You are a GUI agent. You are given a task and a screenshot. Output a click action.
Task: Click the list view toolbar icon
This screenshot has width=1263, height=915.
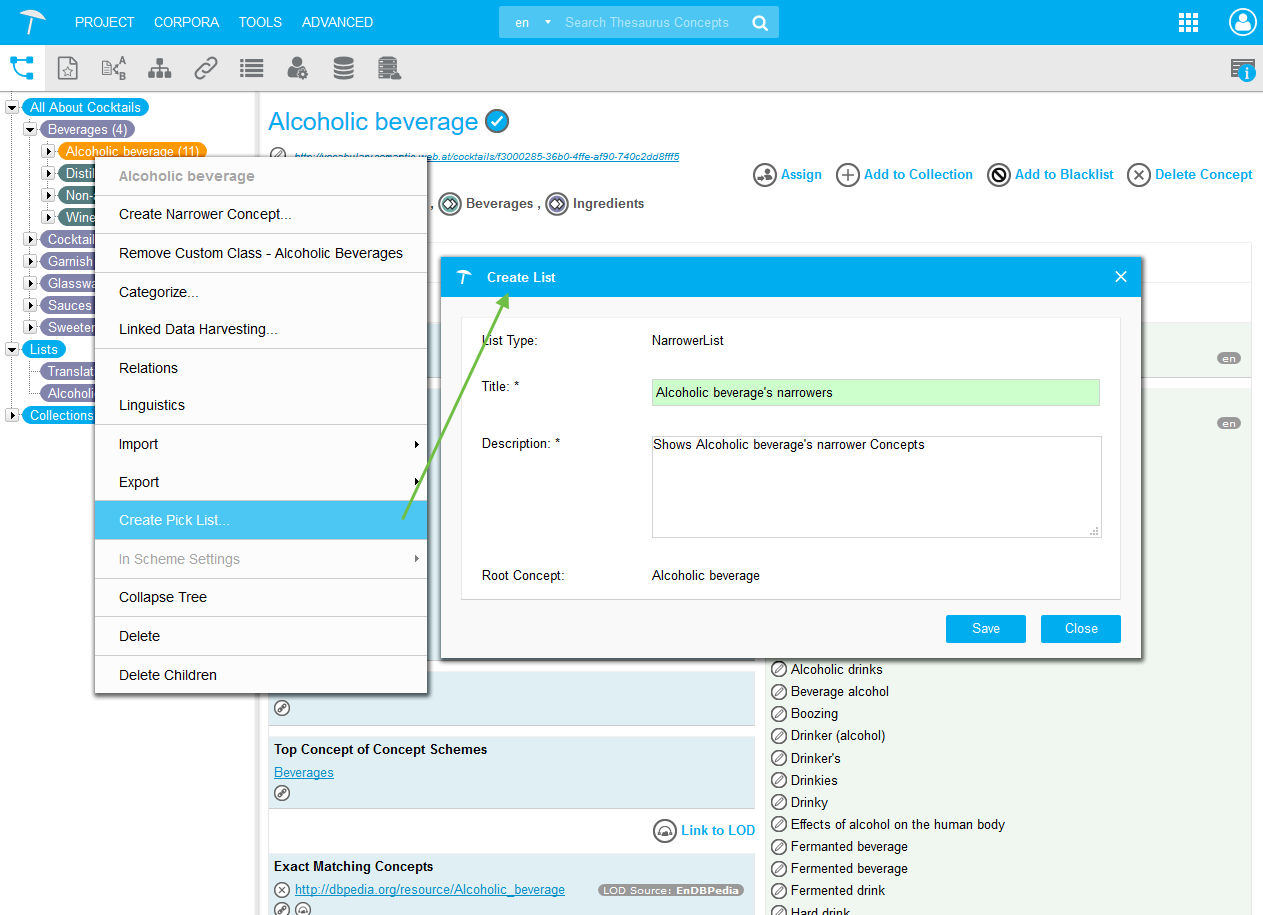pyautogui.click(x=251, y=68)
